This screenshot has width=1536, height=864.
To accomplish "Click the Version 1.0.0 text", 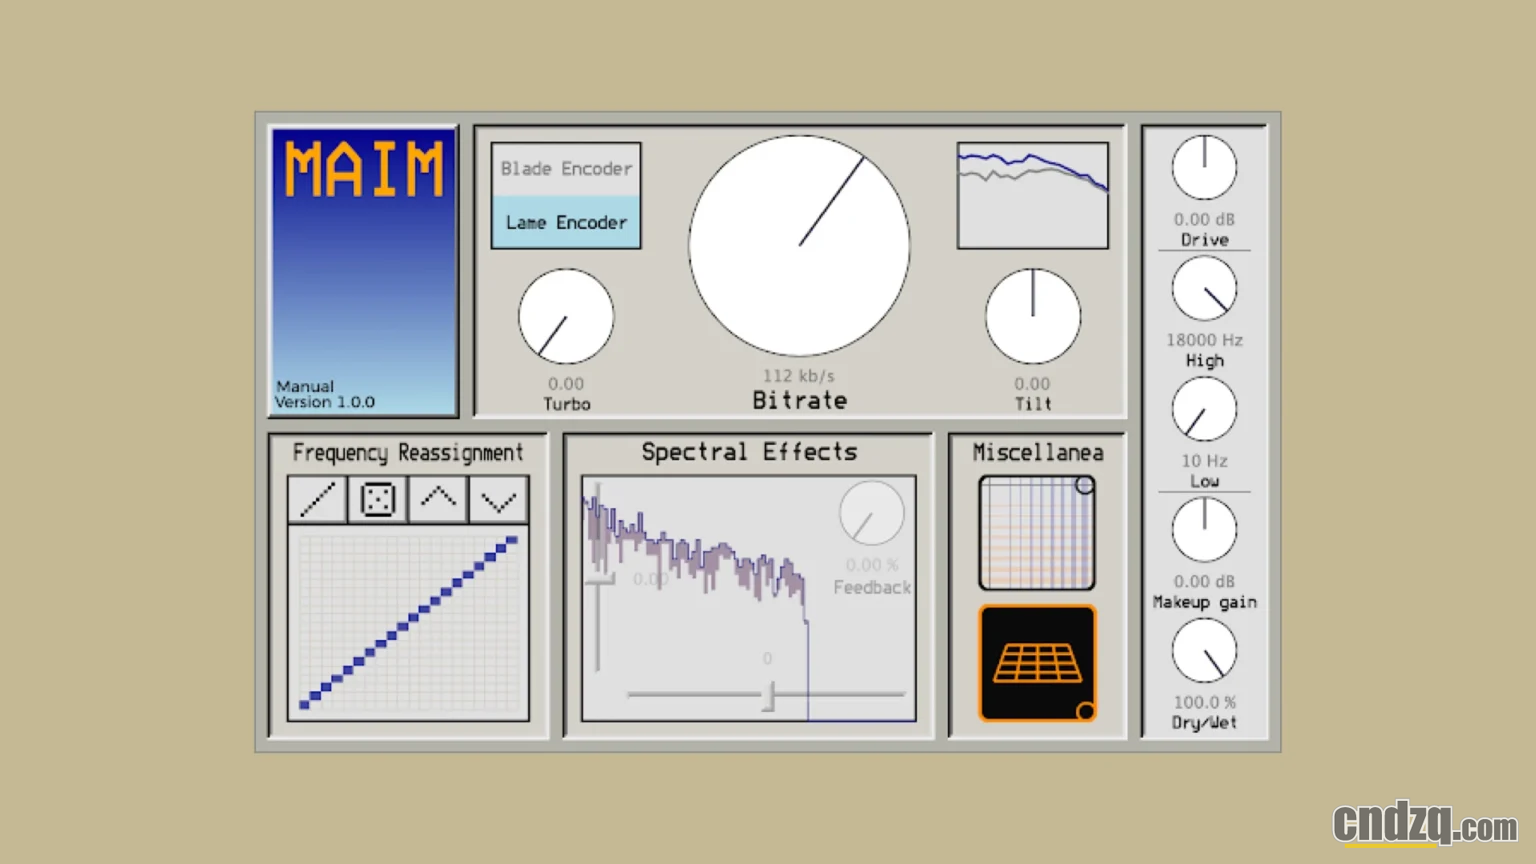I will tap(325, 402).
